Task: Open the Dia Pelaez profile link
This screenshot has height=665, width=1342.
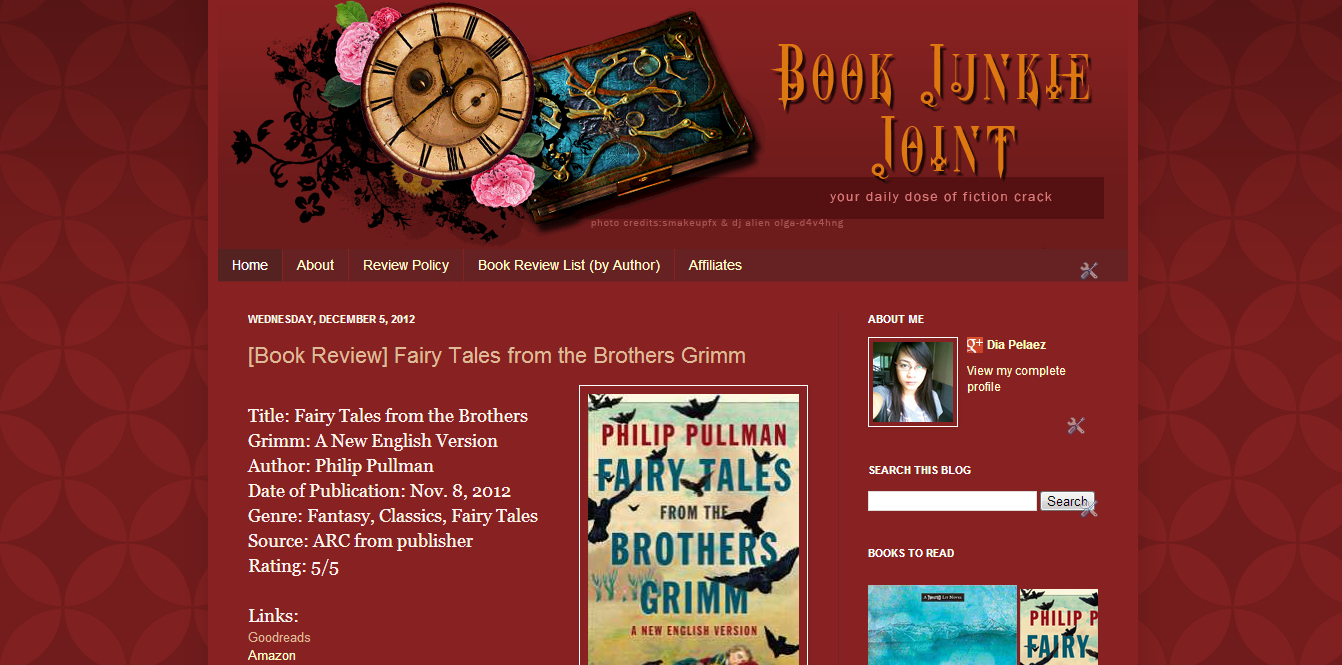Action: [1016, 345]
